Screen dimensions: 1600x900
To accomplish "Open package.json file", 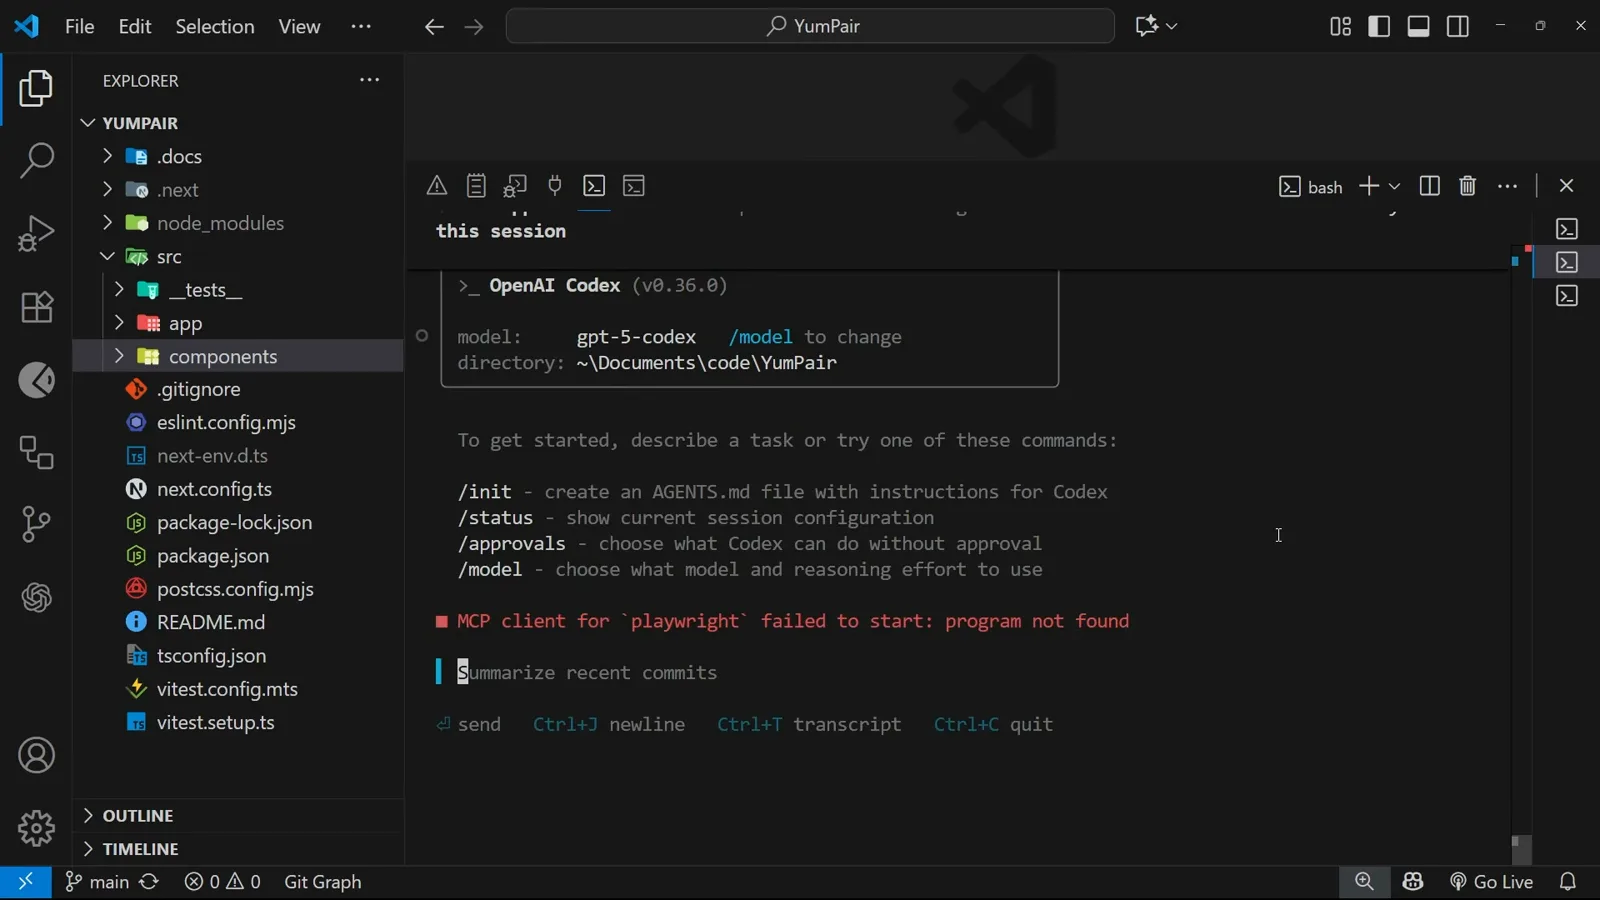I will [238, 556].
